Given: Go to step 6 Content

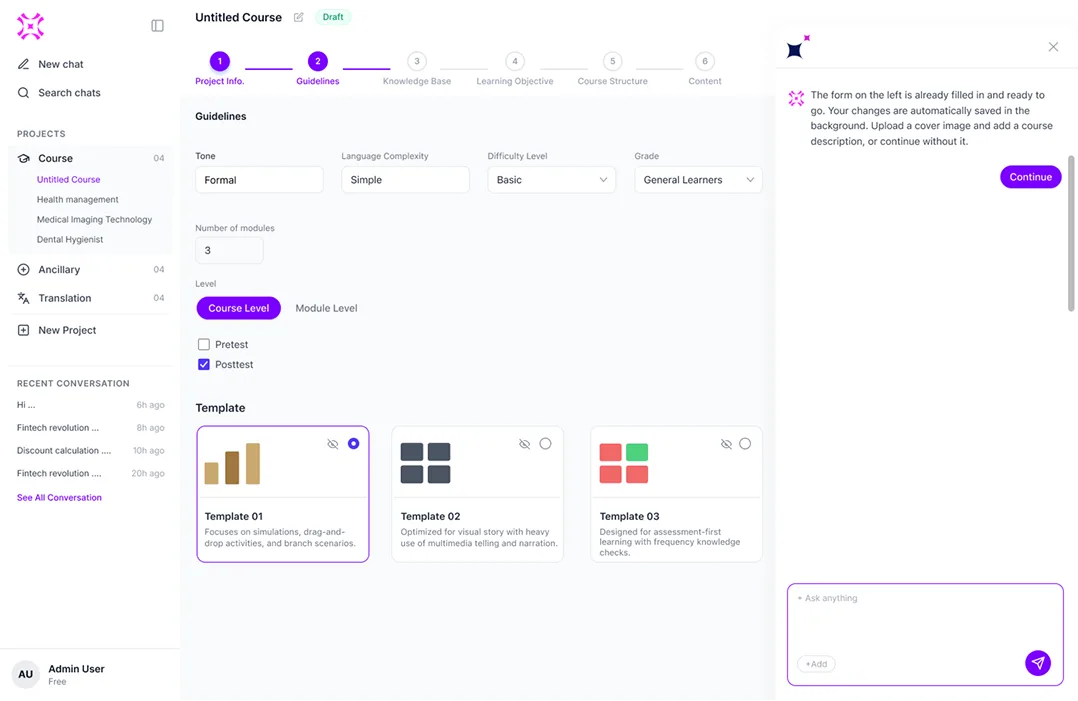Looking at the screenshot, I should (x=705, y=69).
